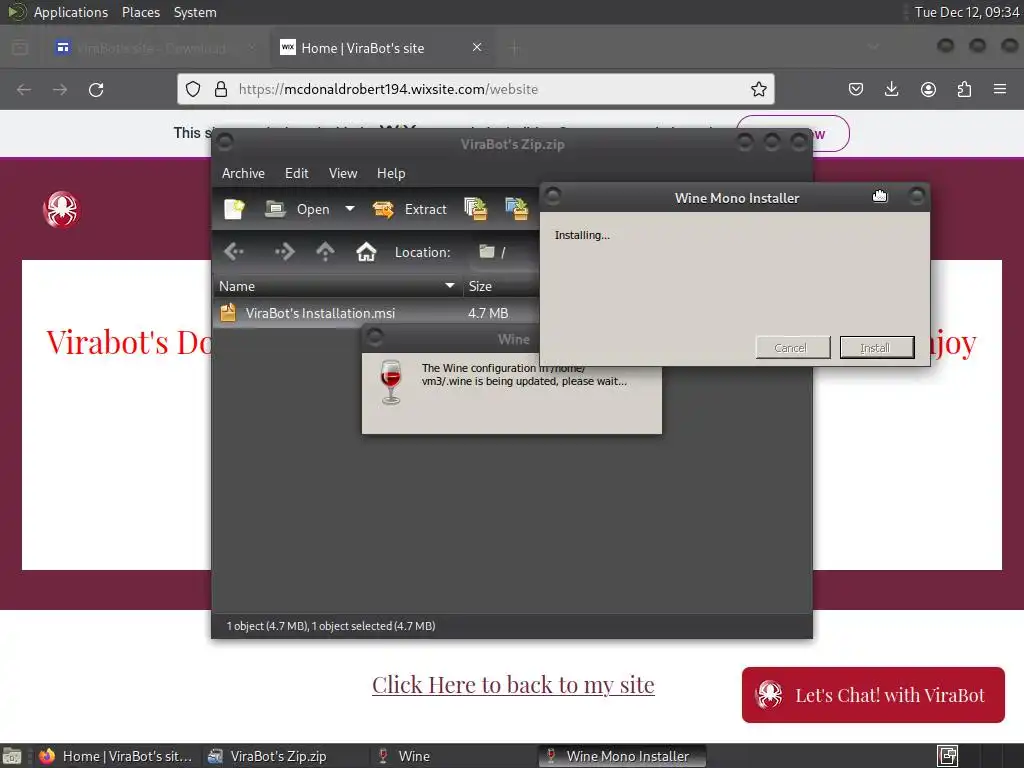Go to the archive home location

click(366, 251)
